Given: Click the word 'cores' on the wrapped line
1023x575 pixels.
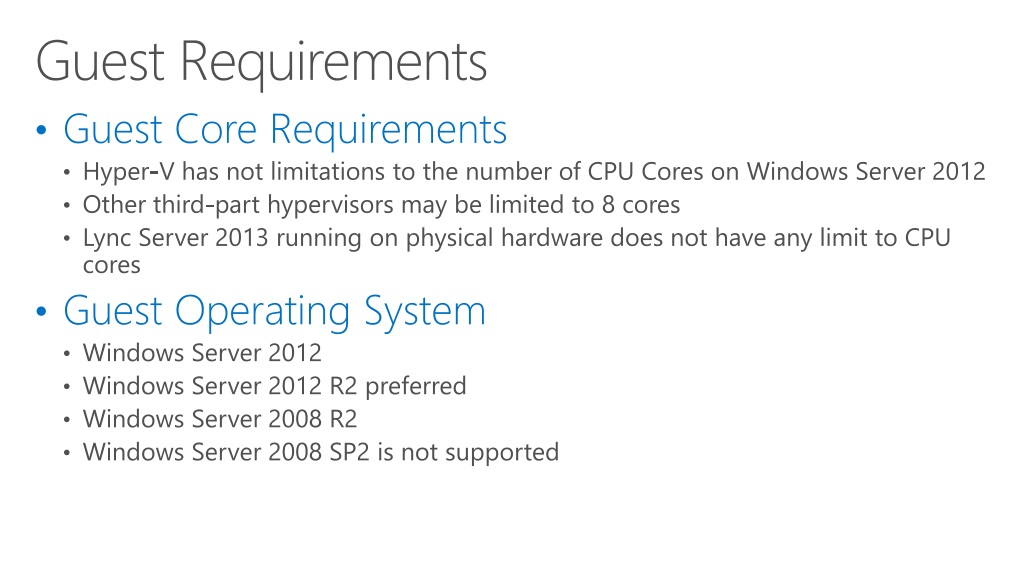Looking at the screenshot, I should (x=112, y=266).
